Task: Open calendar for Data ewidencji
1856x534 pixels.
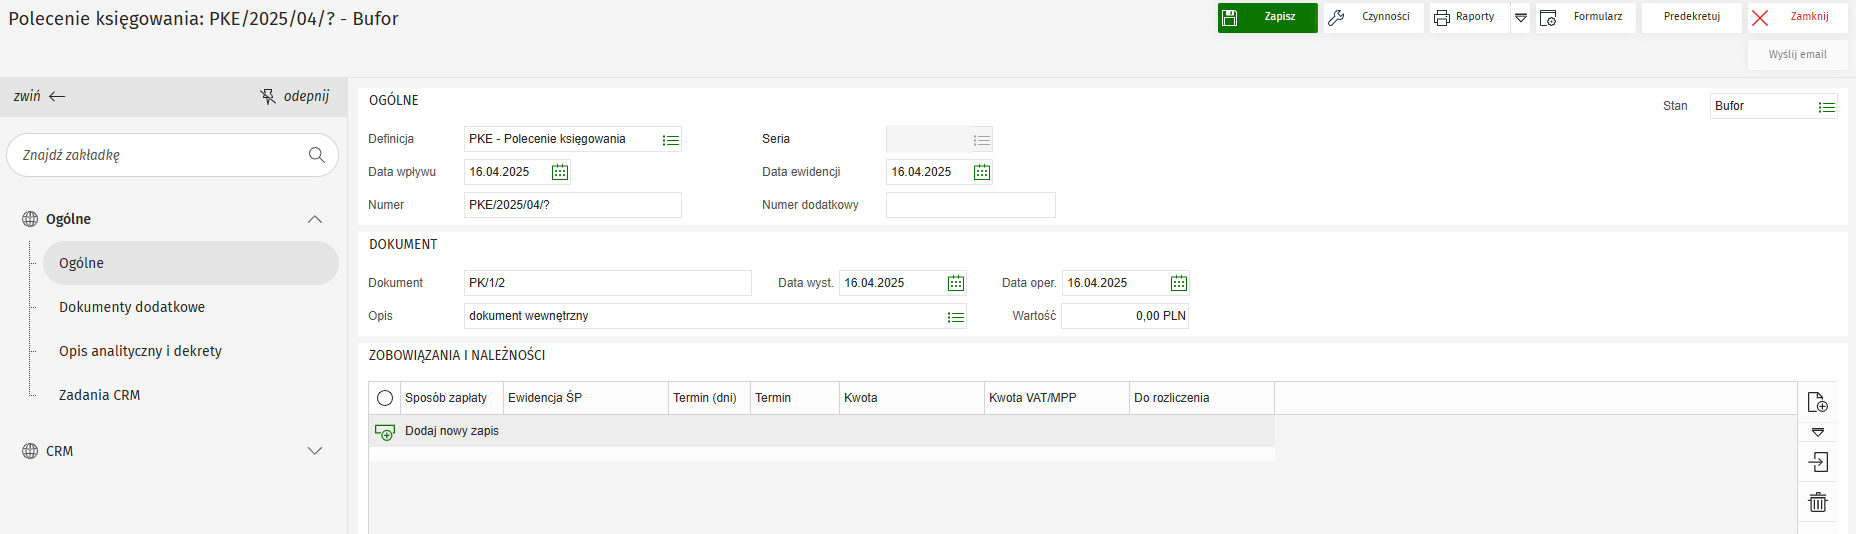Action: [x=982, y=172]
